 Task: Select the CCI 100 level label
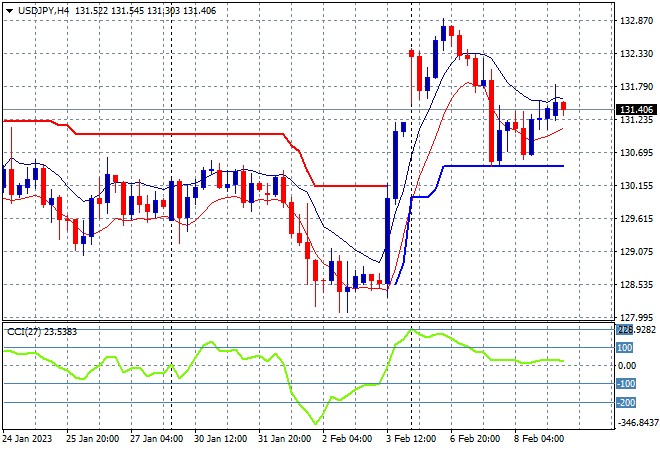tap(625, 348)
